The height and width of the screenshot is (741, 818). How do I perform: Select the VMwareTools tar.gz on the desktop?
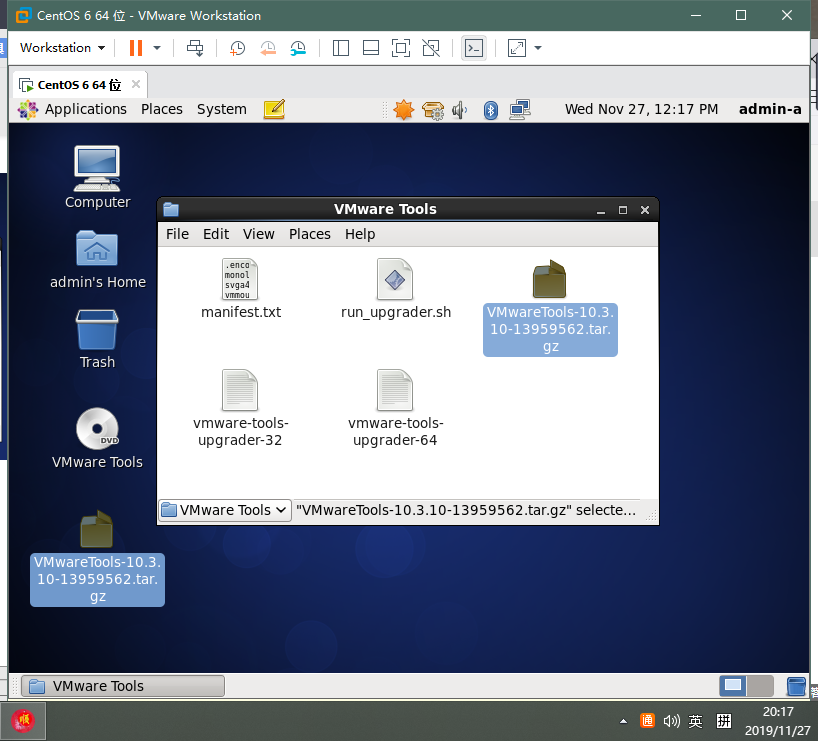[x=98, y=558]
